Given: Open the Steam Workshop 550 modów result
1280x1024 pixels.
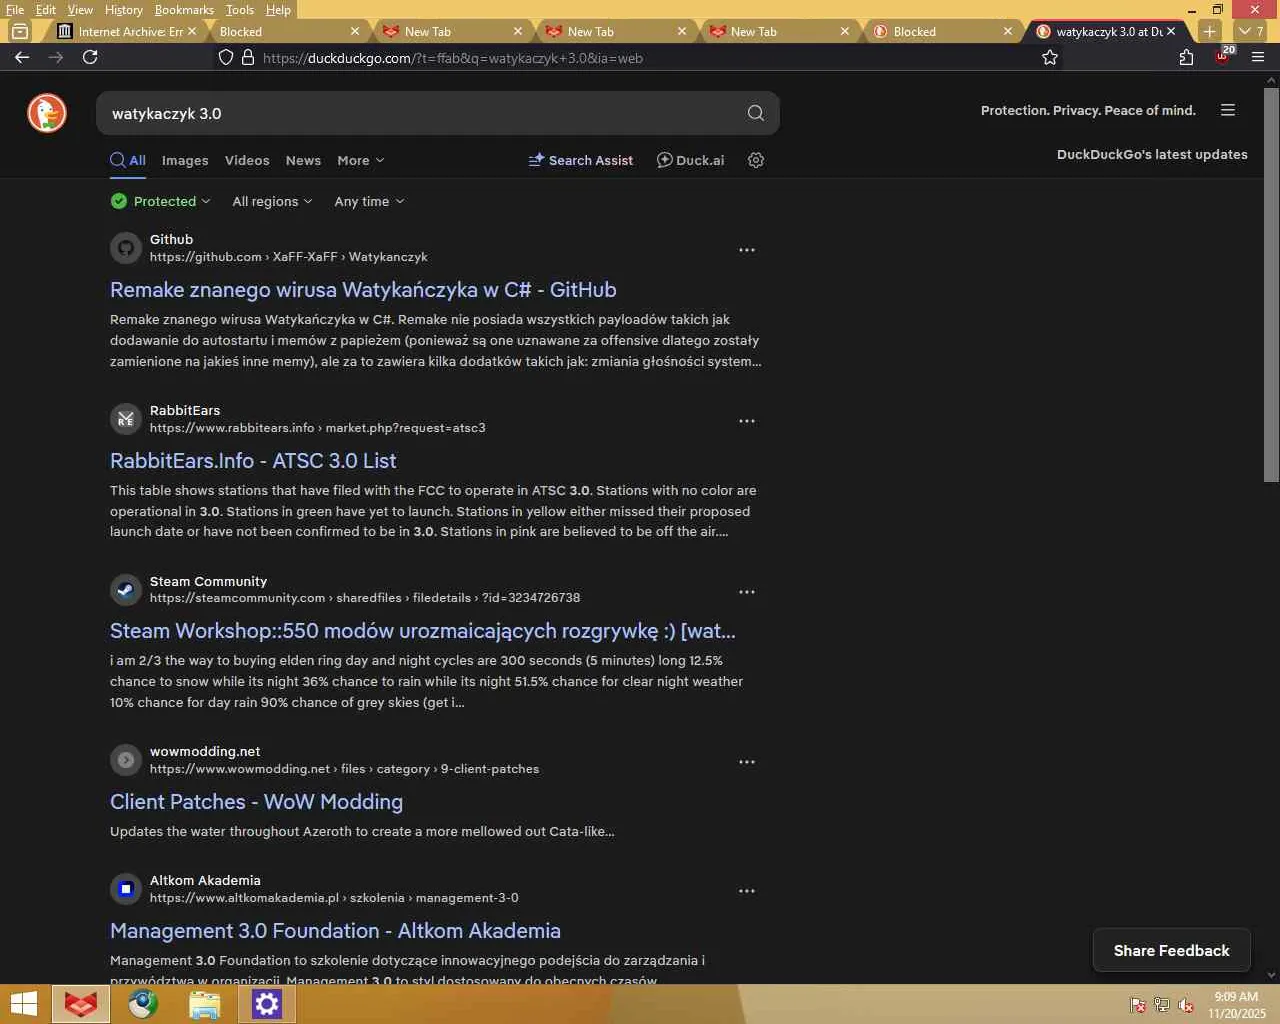Looking at the screenshot, I should tap(423, 631).
